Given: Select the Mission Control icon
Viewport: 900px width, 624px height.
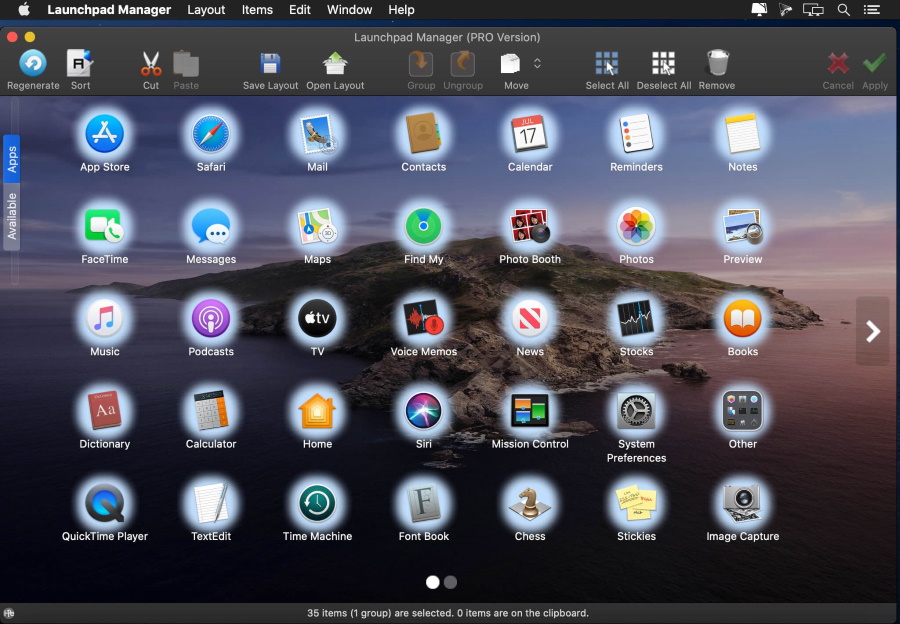Looking at the screenshot, I should coord(530,411).
